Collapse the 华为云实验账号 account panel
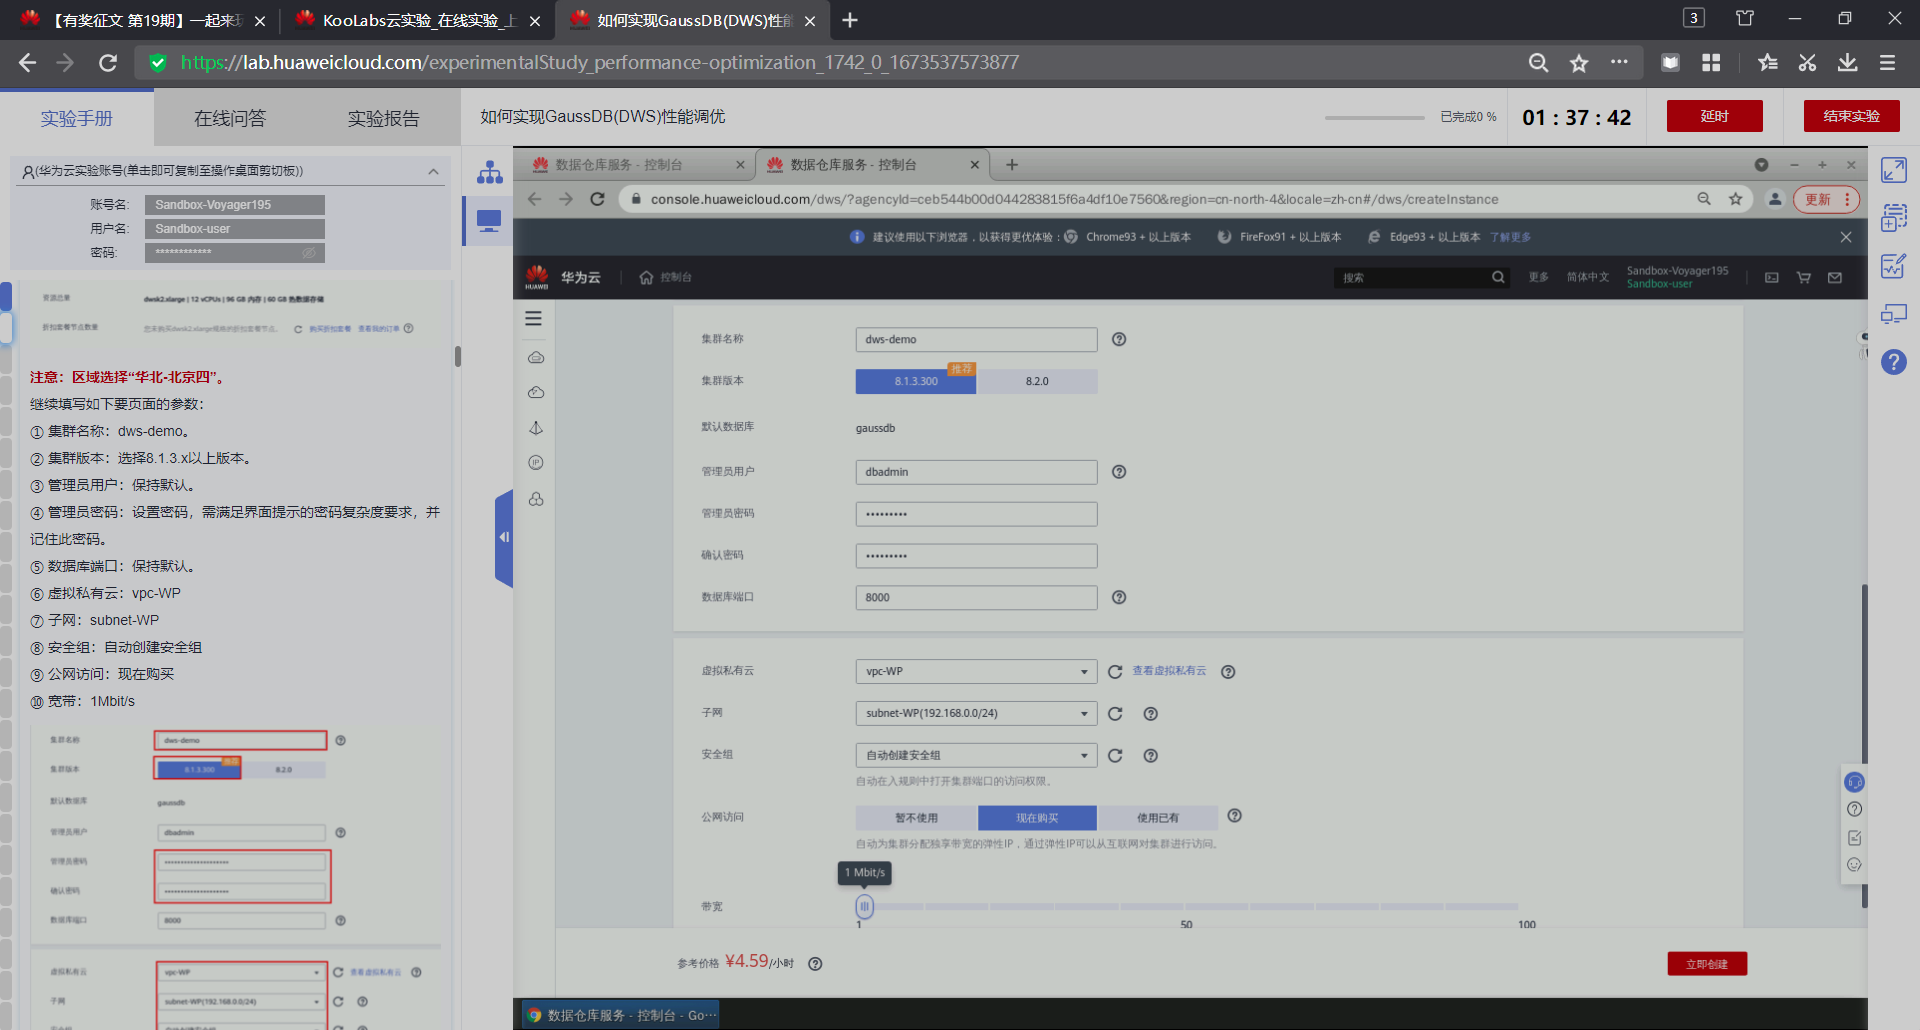This screenshot has width=1920, height=1030. pos(433,171)
